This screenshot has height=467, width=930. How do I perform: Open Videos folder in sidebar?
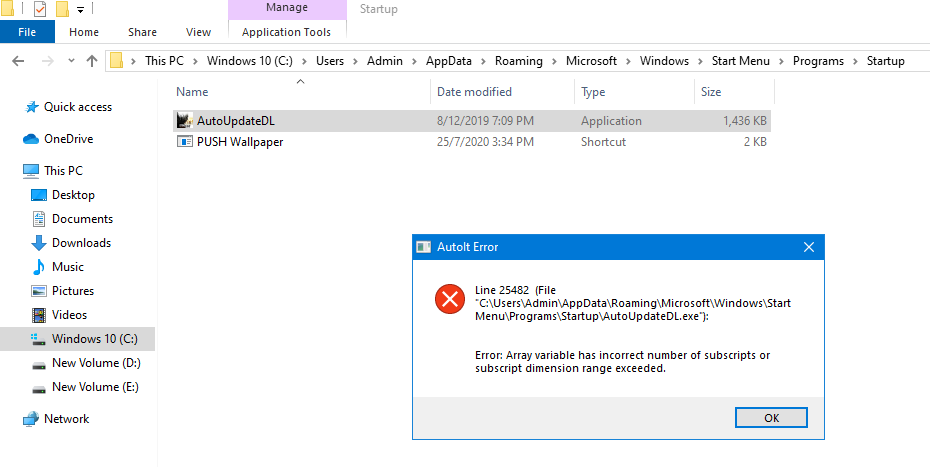pos(69,315)
